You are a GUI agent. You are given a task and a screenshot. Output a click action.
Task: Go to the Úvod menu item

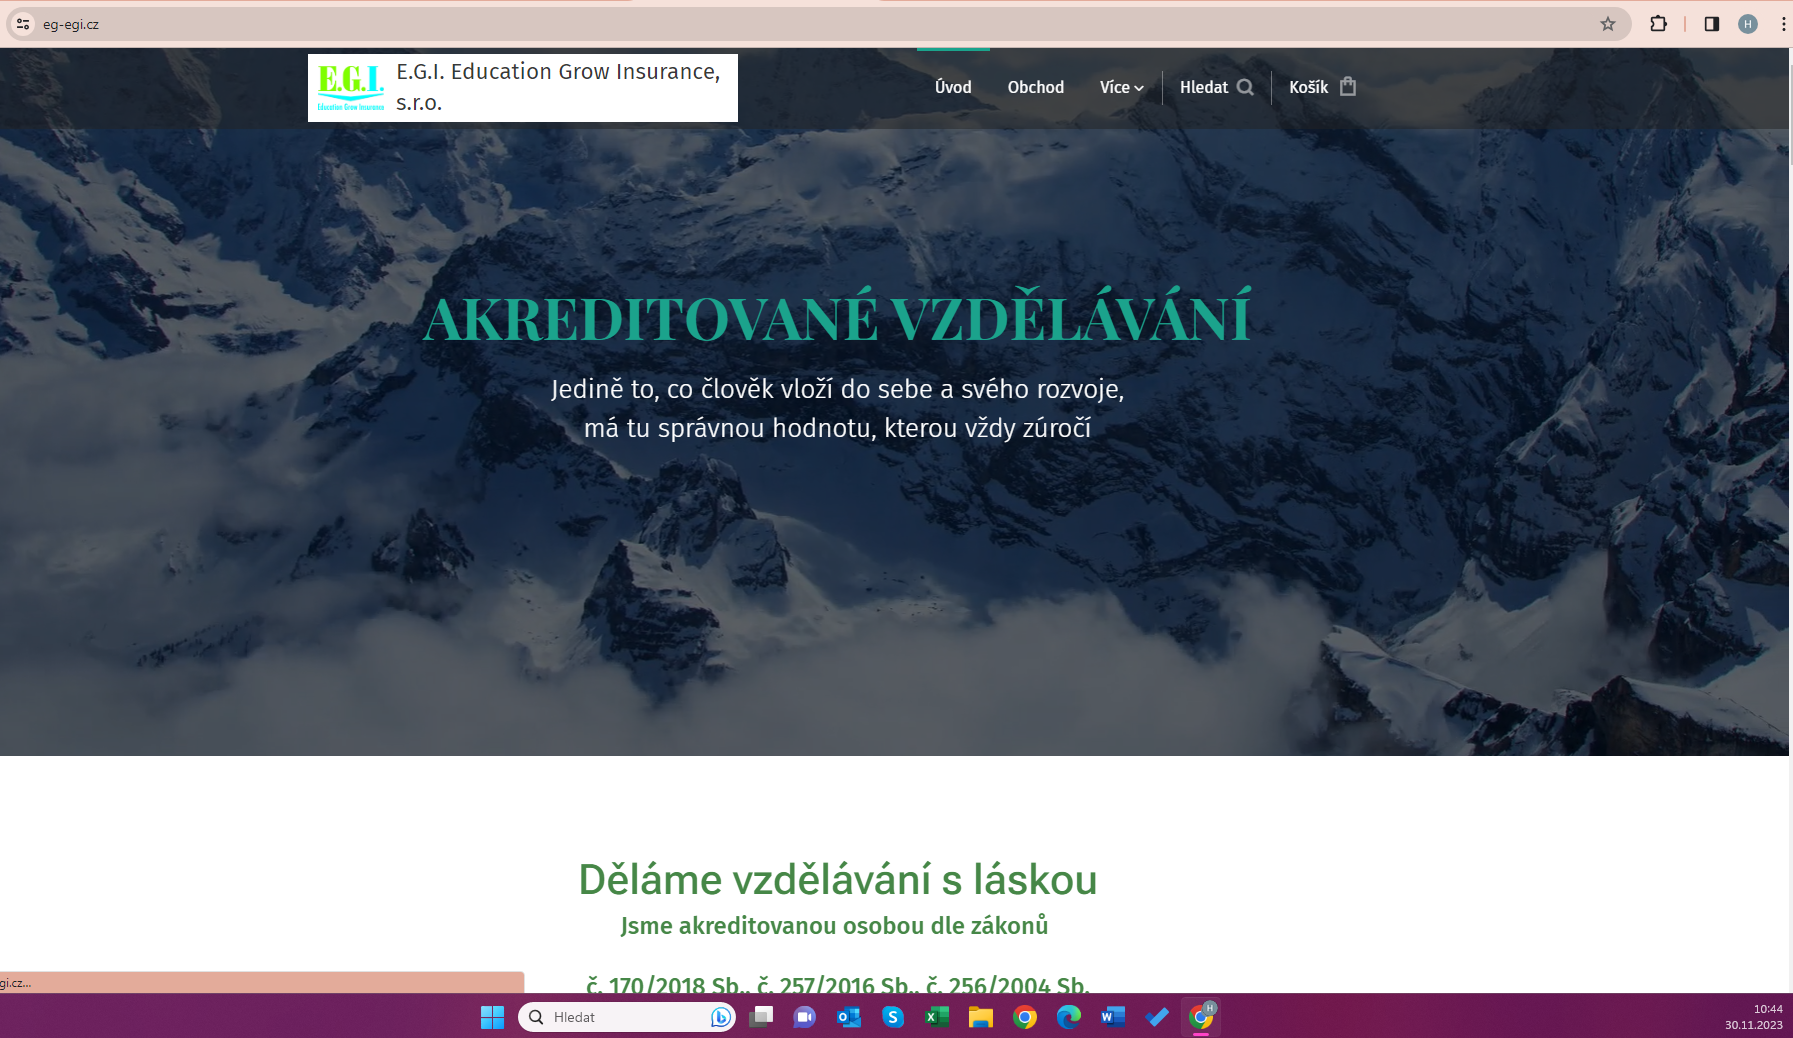click(x=952, y=87)
